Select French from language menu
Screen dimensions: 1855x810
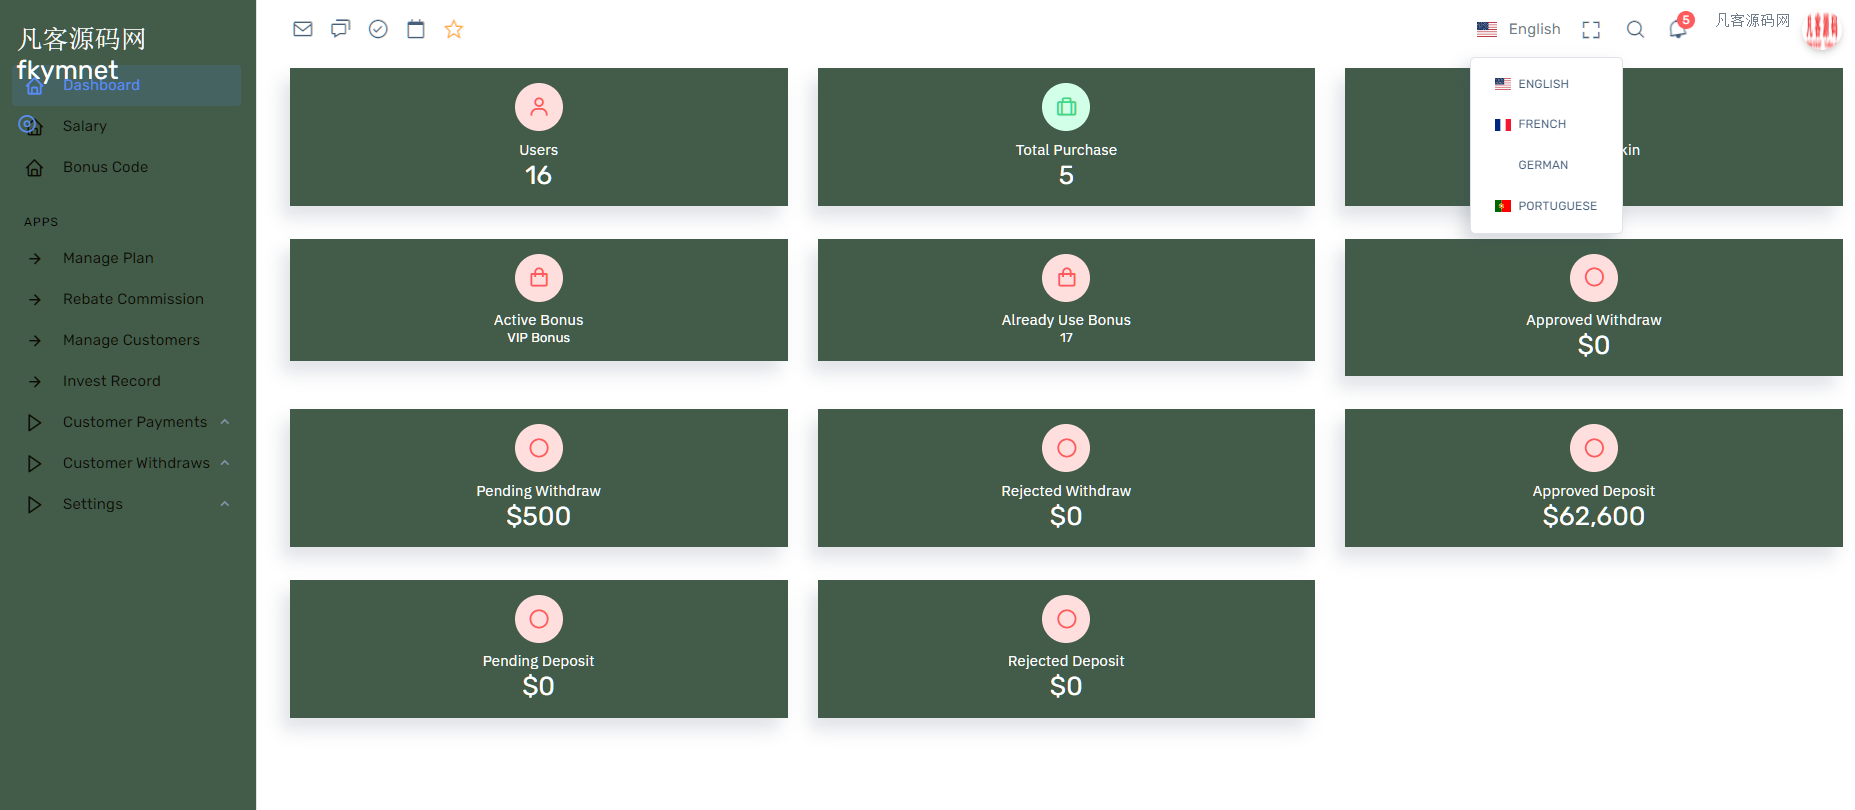pyautogui.click(x=1541, y=124)
